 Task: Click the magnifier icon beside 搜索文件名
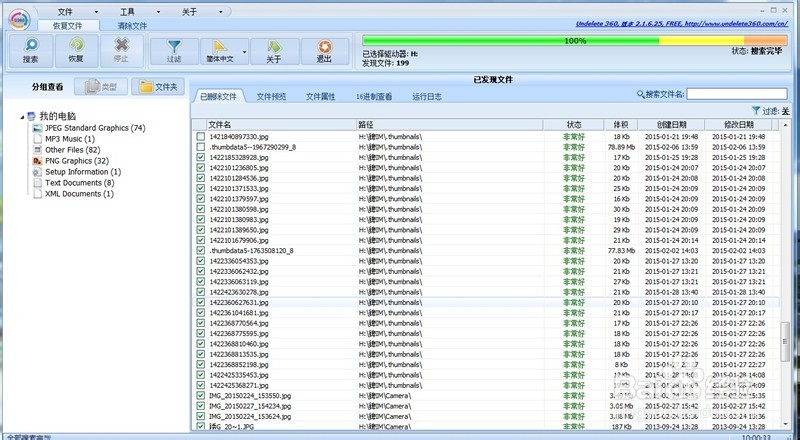click(641, 94)
